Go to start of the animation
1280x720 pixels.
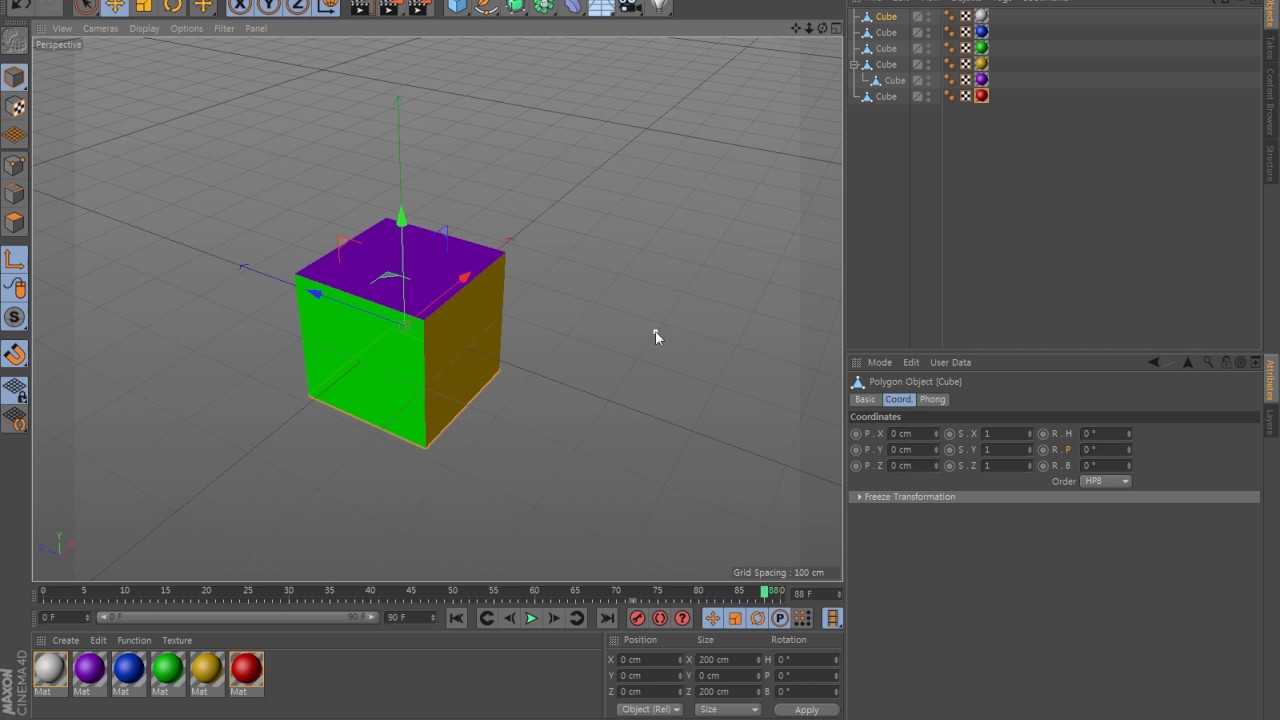pyautogui.click(x=456, y=618)
